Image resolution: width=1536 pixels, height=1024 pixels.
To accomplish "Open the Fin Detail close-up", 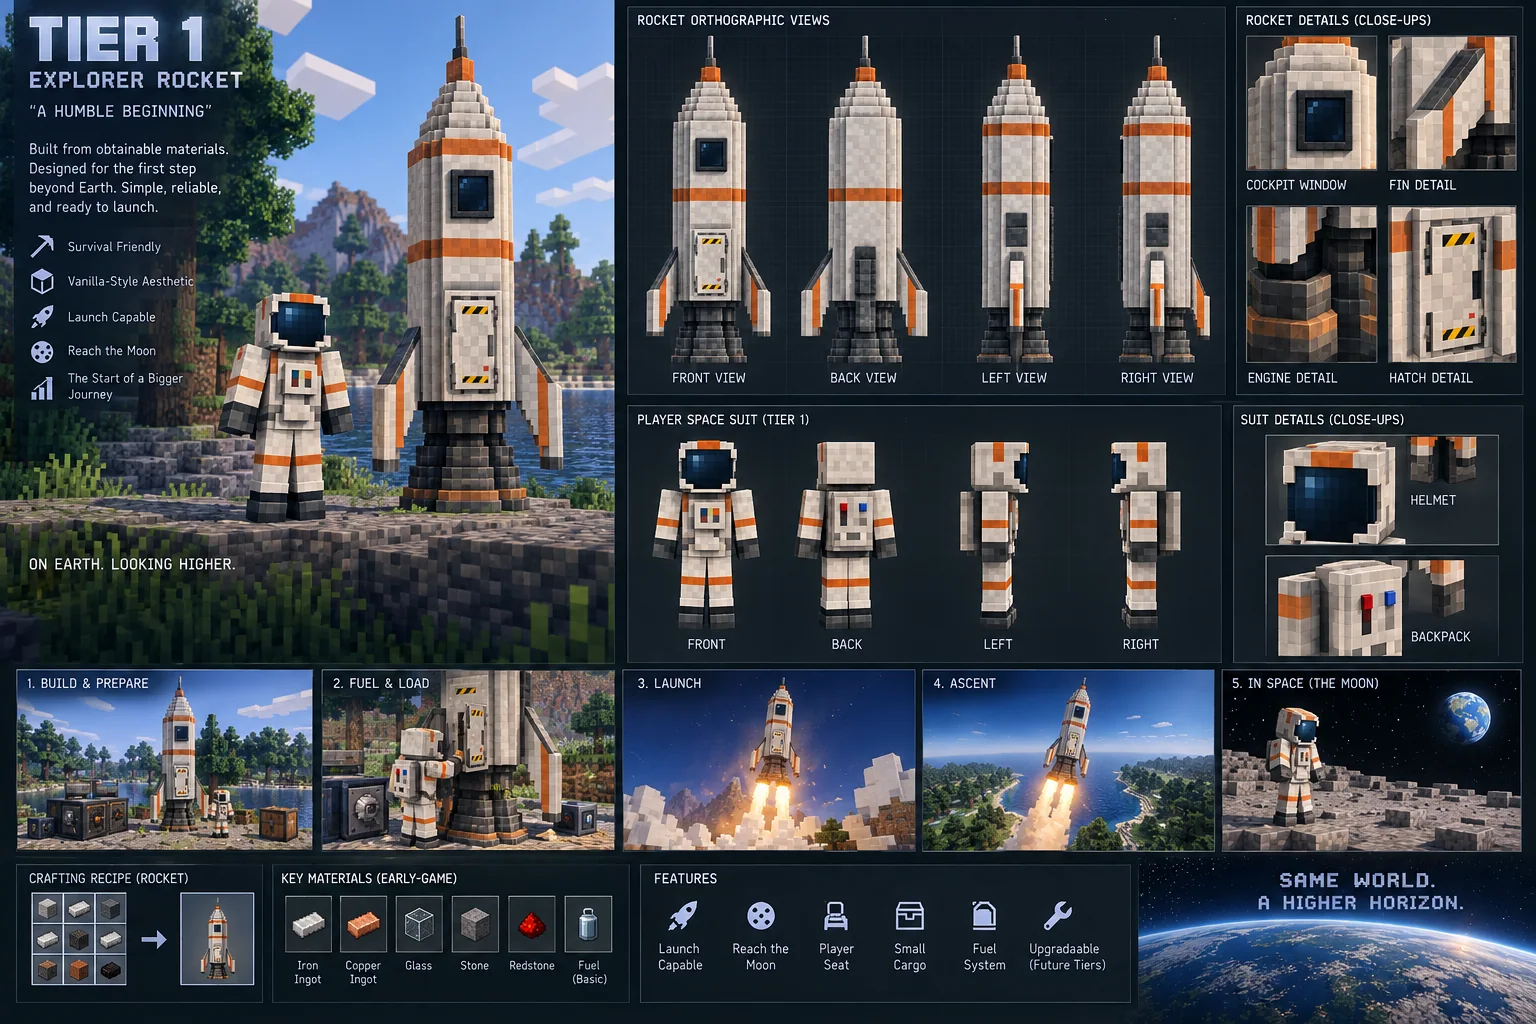I will coord(1452,103).
